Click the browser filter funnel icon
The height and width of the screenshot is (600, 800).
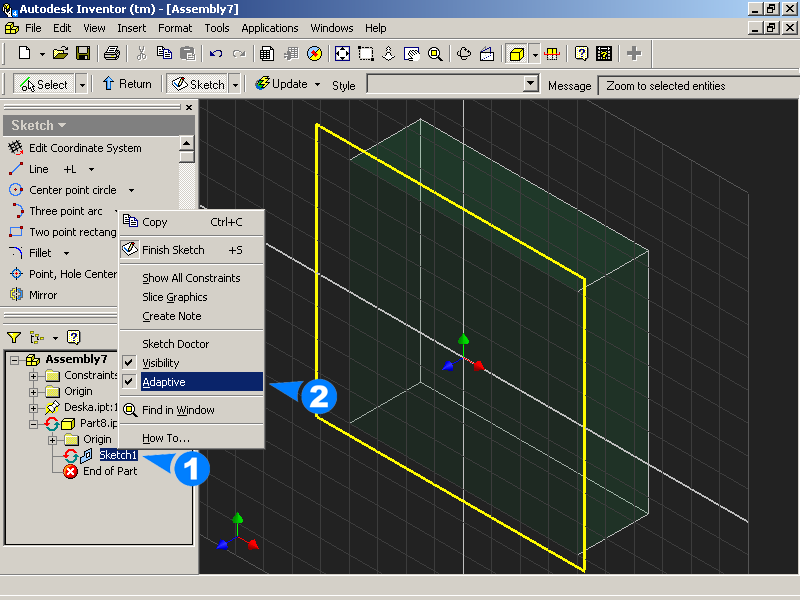(x=14, y=337)
